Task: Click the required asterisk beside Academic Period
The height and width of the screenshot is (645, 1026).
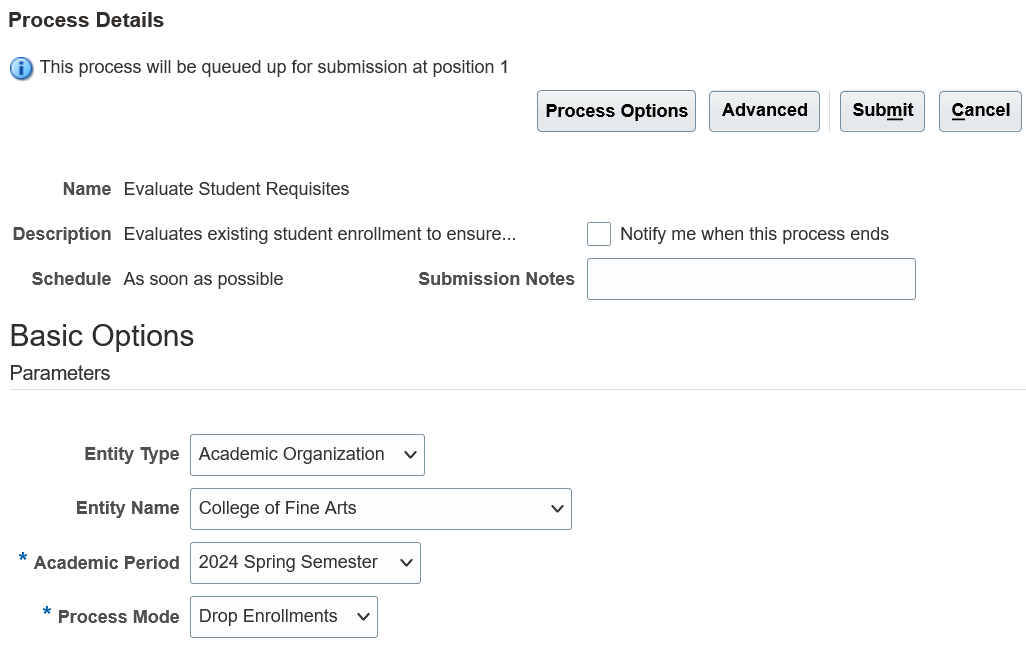Action: point(23,559)
